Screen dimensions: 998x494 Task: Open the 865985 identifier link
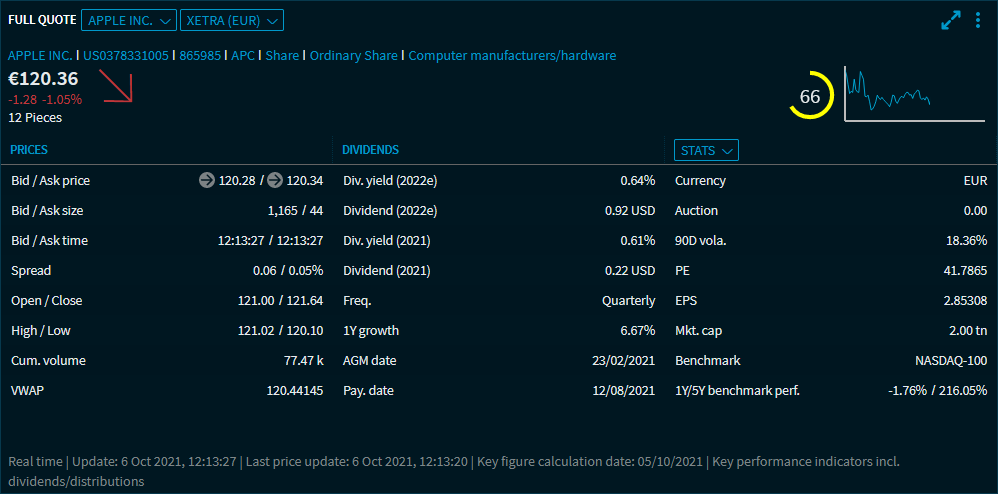pyautogui.click(x=201, y=56)
